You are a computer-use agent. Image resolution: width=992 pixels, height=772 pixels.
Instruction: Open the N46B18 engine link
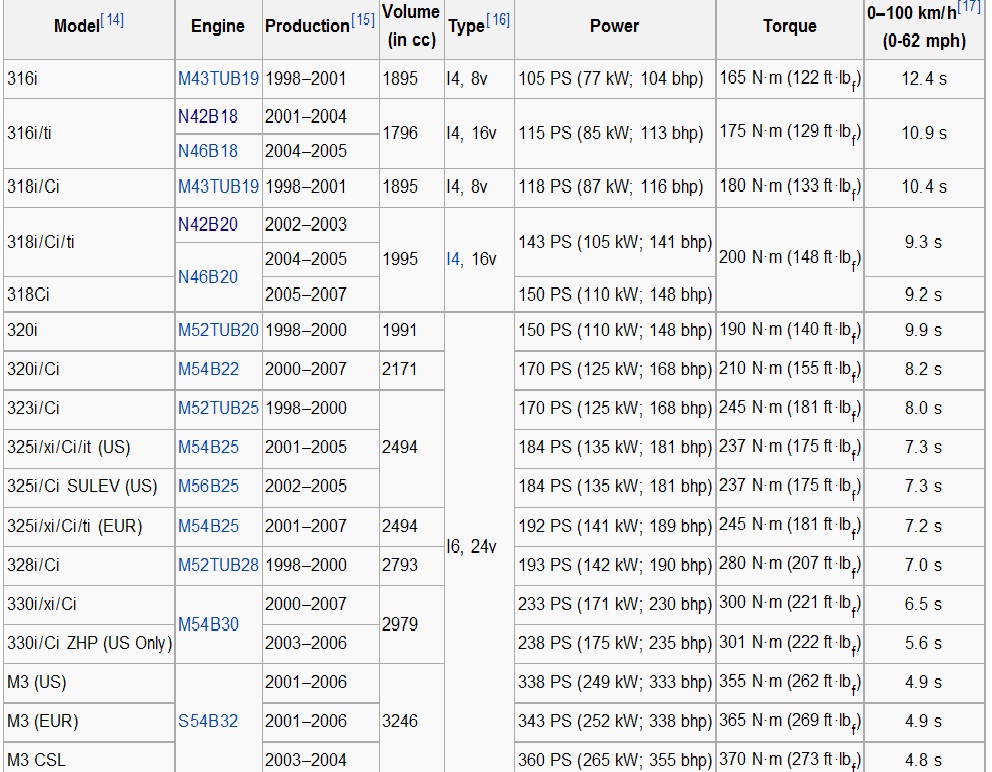coord(208,151)
